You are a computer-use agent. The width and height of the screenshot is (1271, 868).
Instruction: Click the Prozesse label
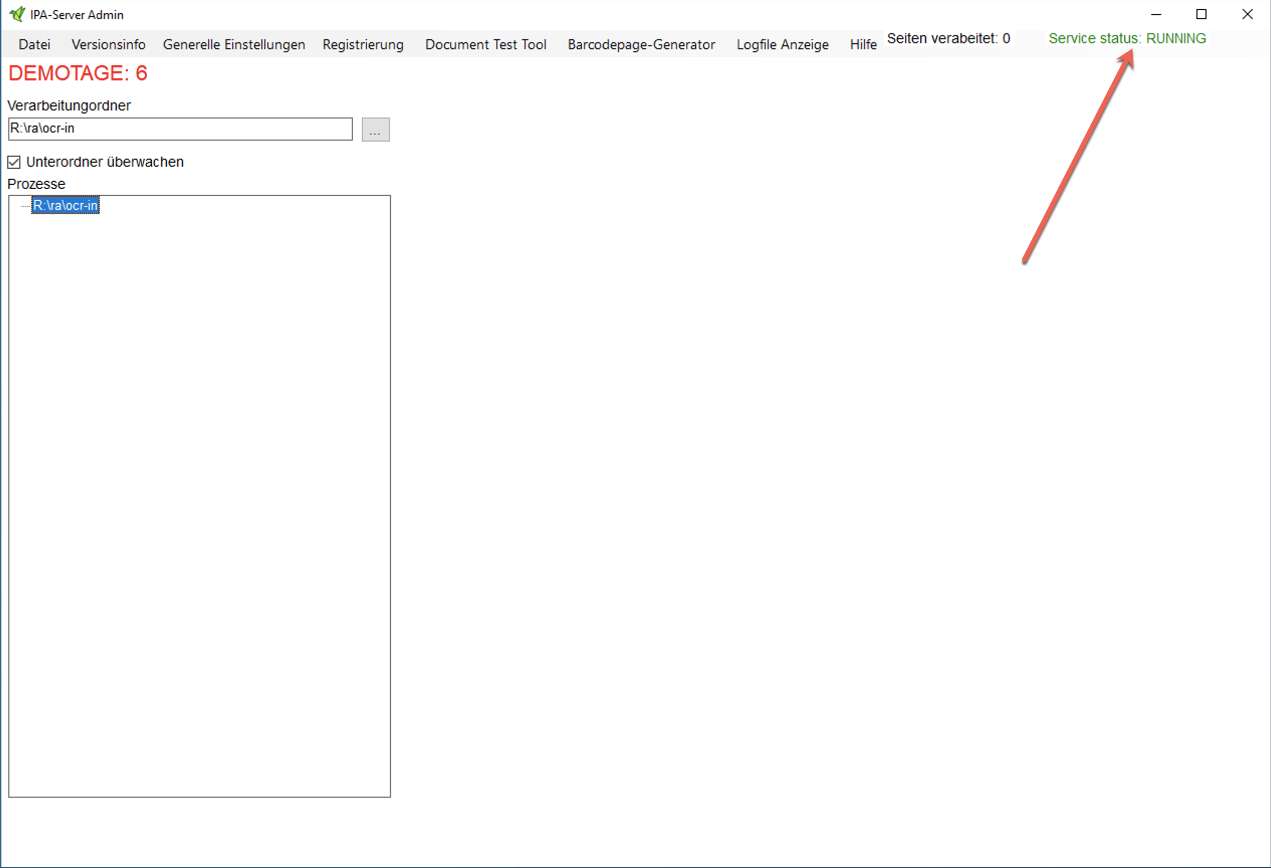click(36, 184)
